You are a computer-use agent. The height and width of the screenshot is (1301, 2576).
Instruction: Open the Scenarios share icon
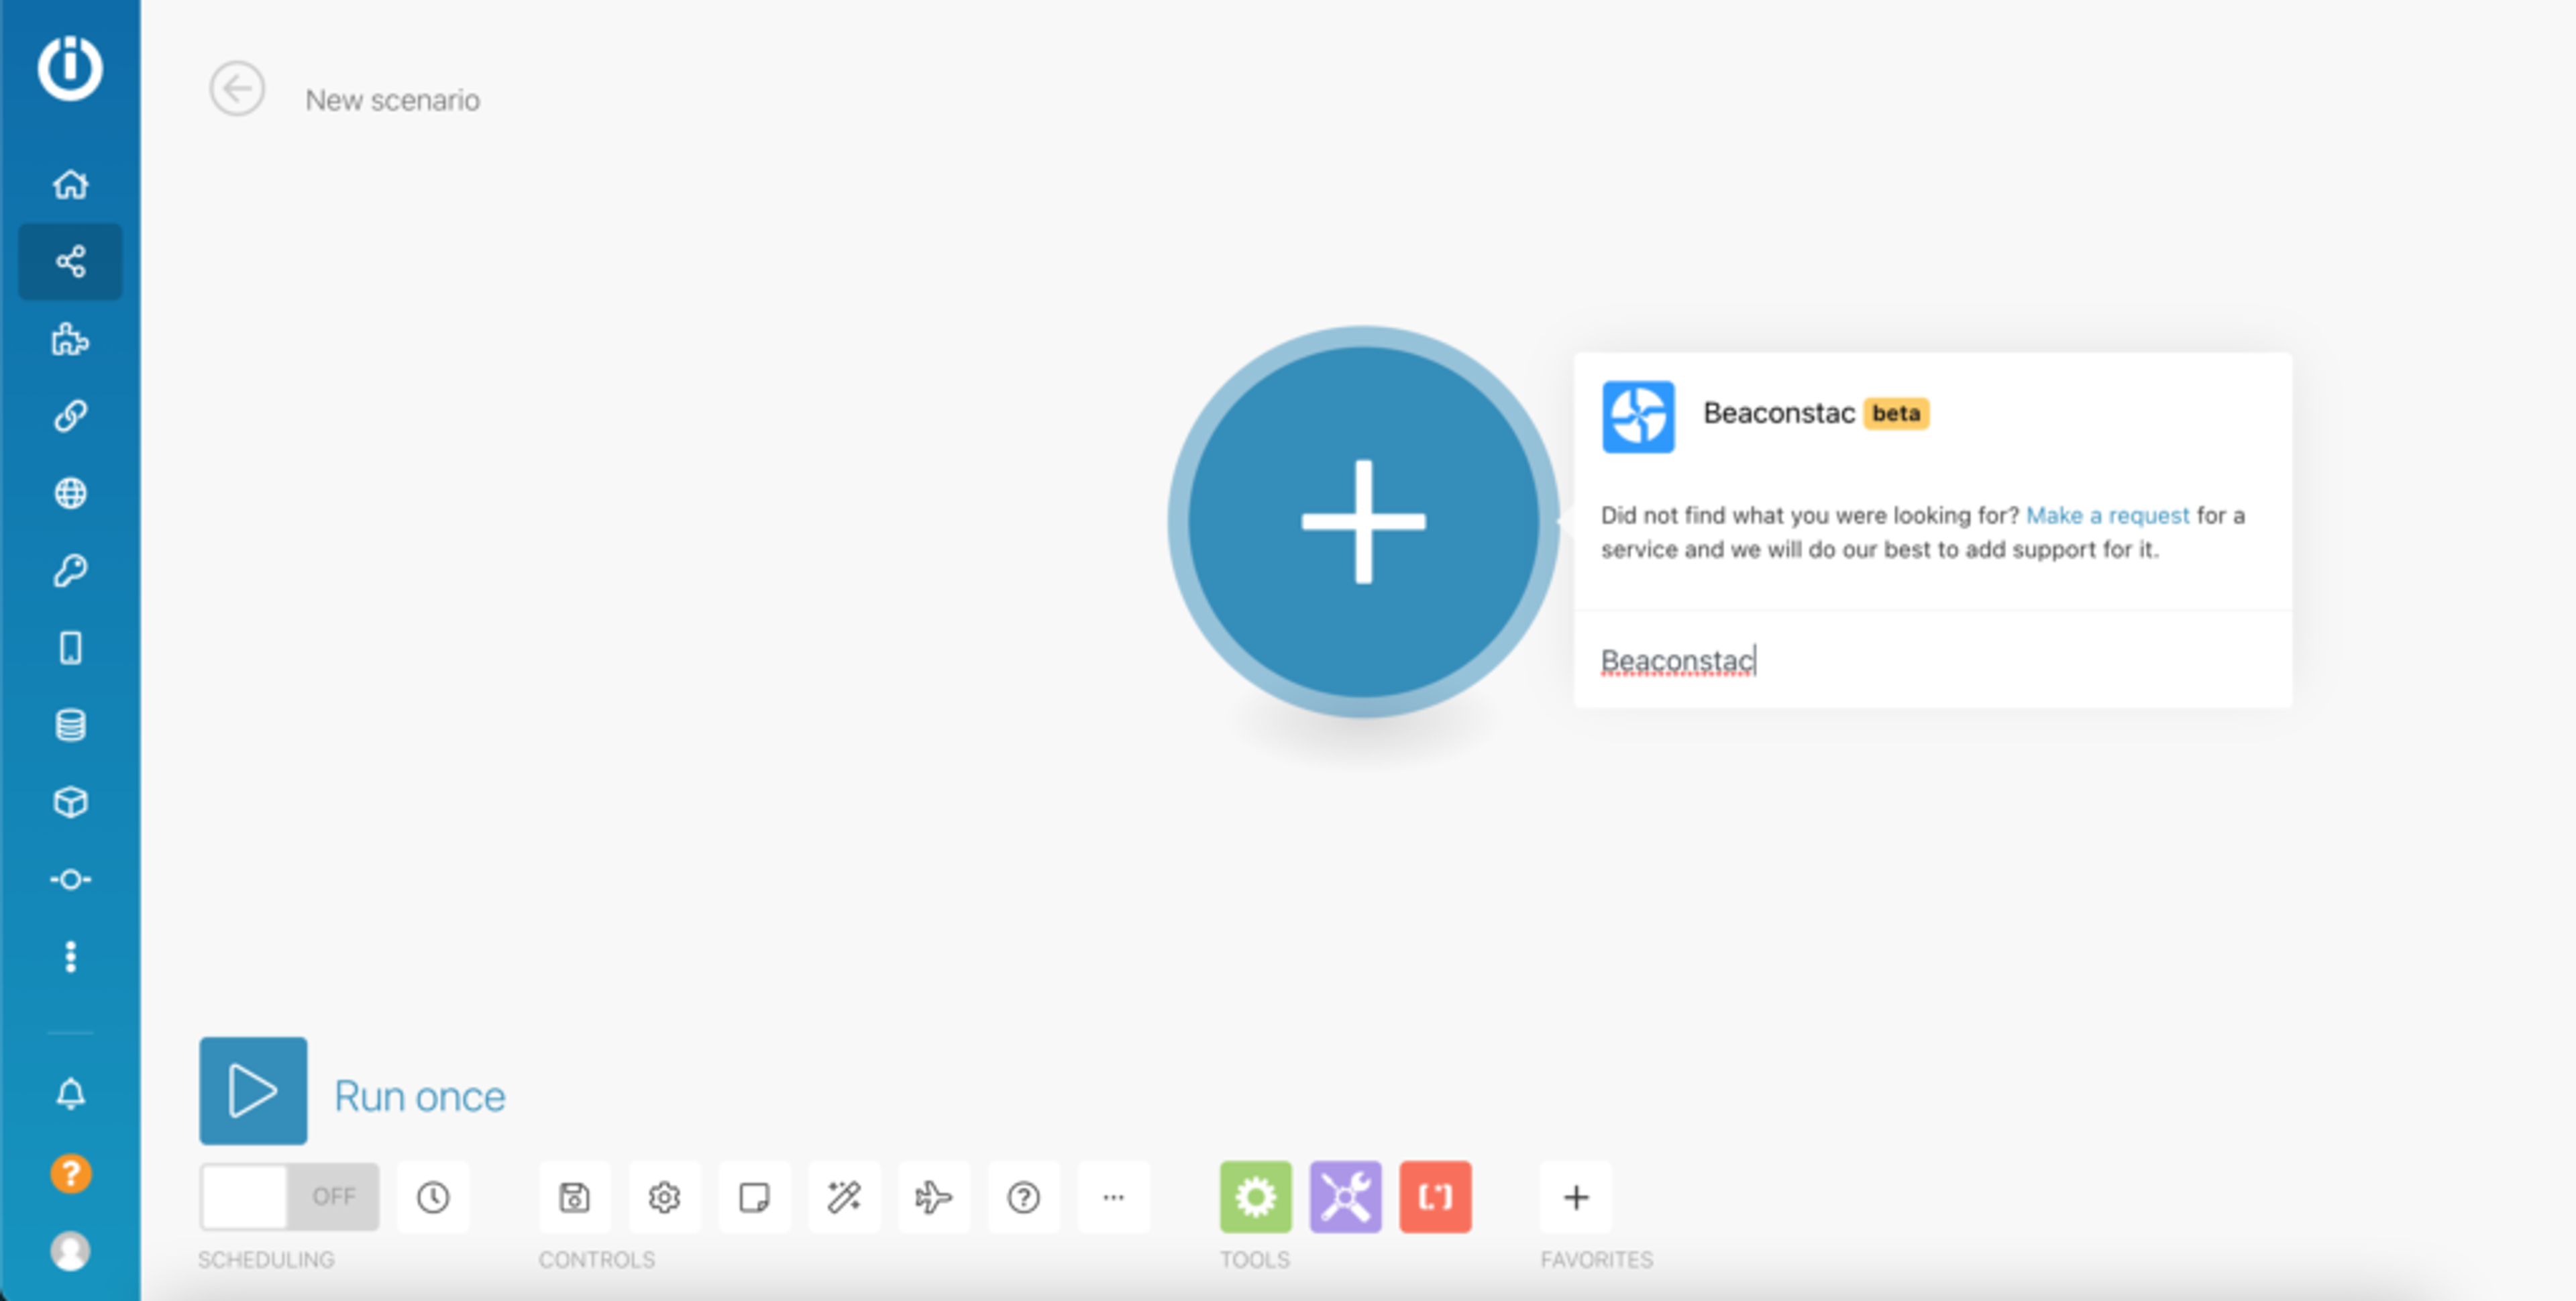click(70, 262)
